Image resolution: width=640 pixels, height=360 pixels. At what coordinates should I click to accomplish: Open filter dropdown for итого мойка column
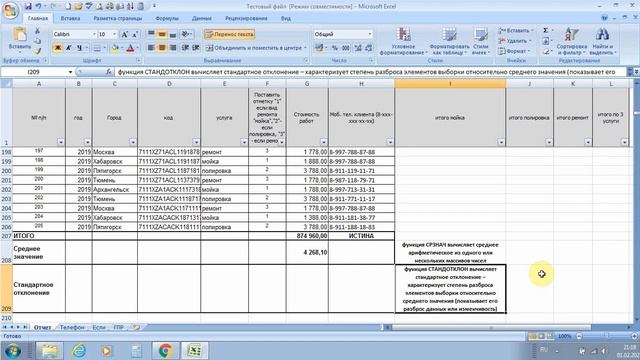pos(501,142)
